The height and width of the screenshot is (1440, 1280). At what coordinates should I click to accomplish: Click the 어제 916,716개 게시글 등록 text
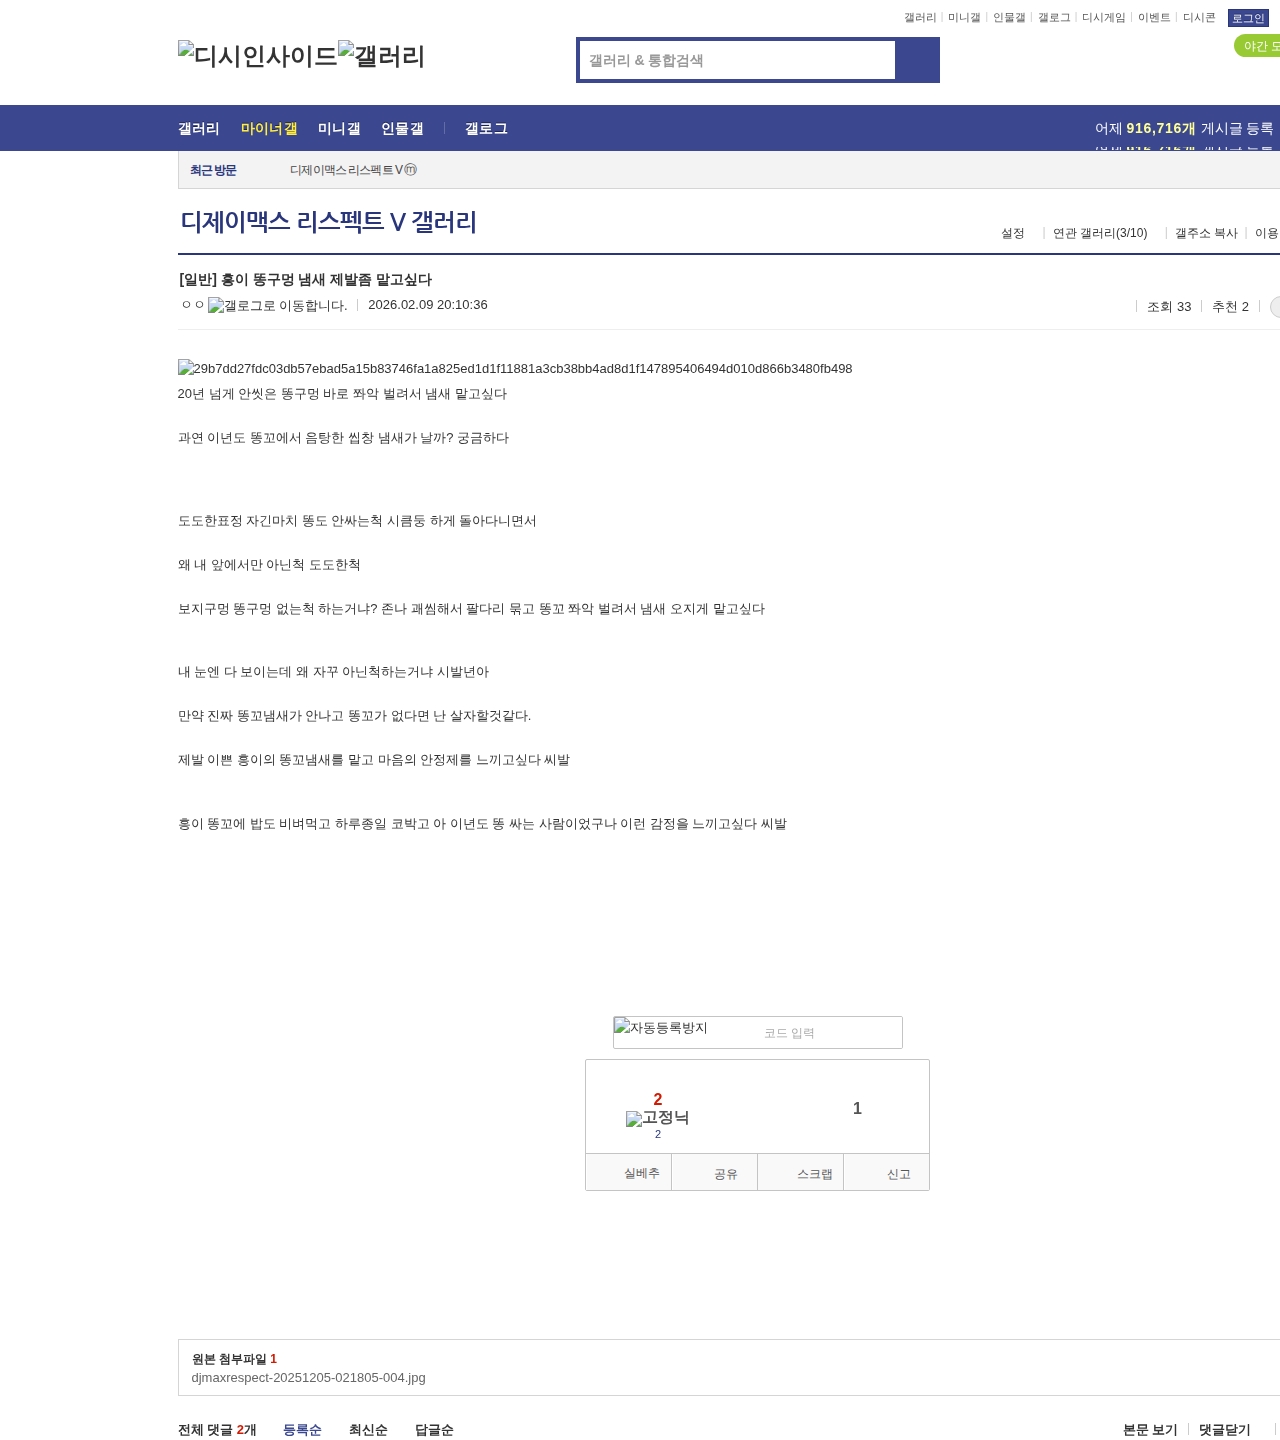click(1184, 128)
